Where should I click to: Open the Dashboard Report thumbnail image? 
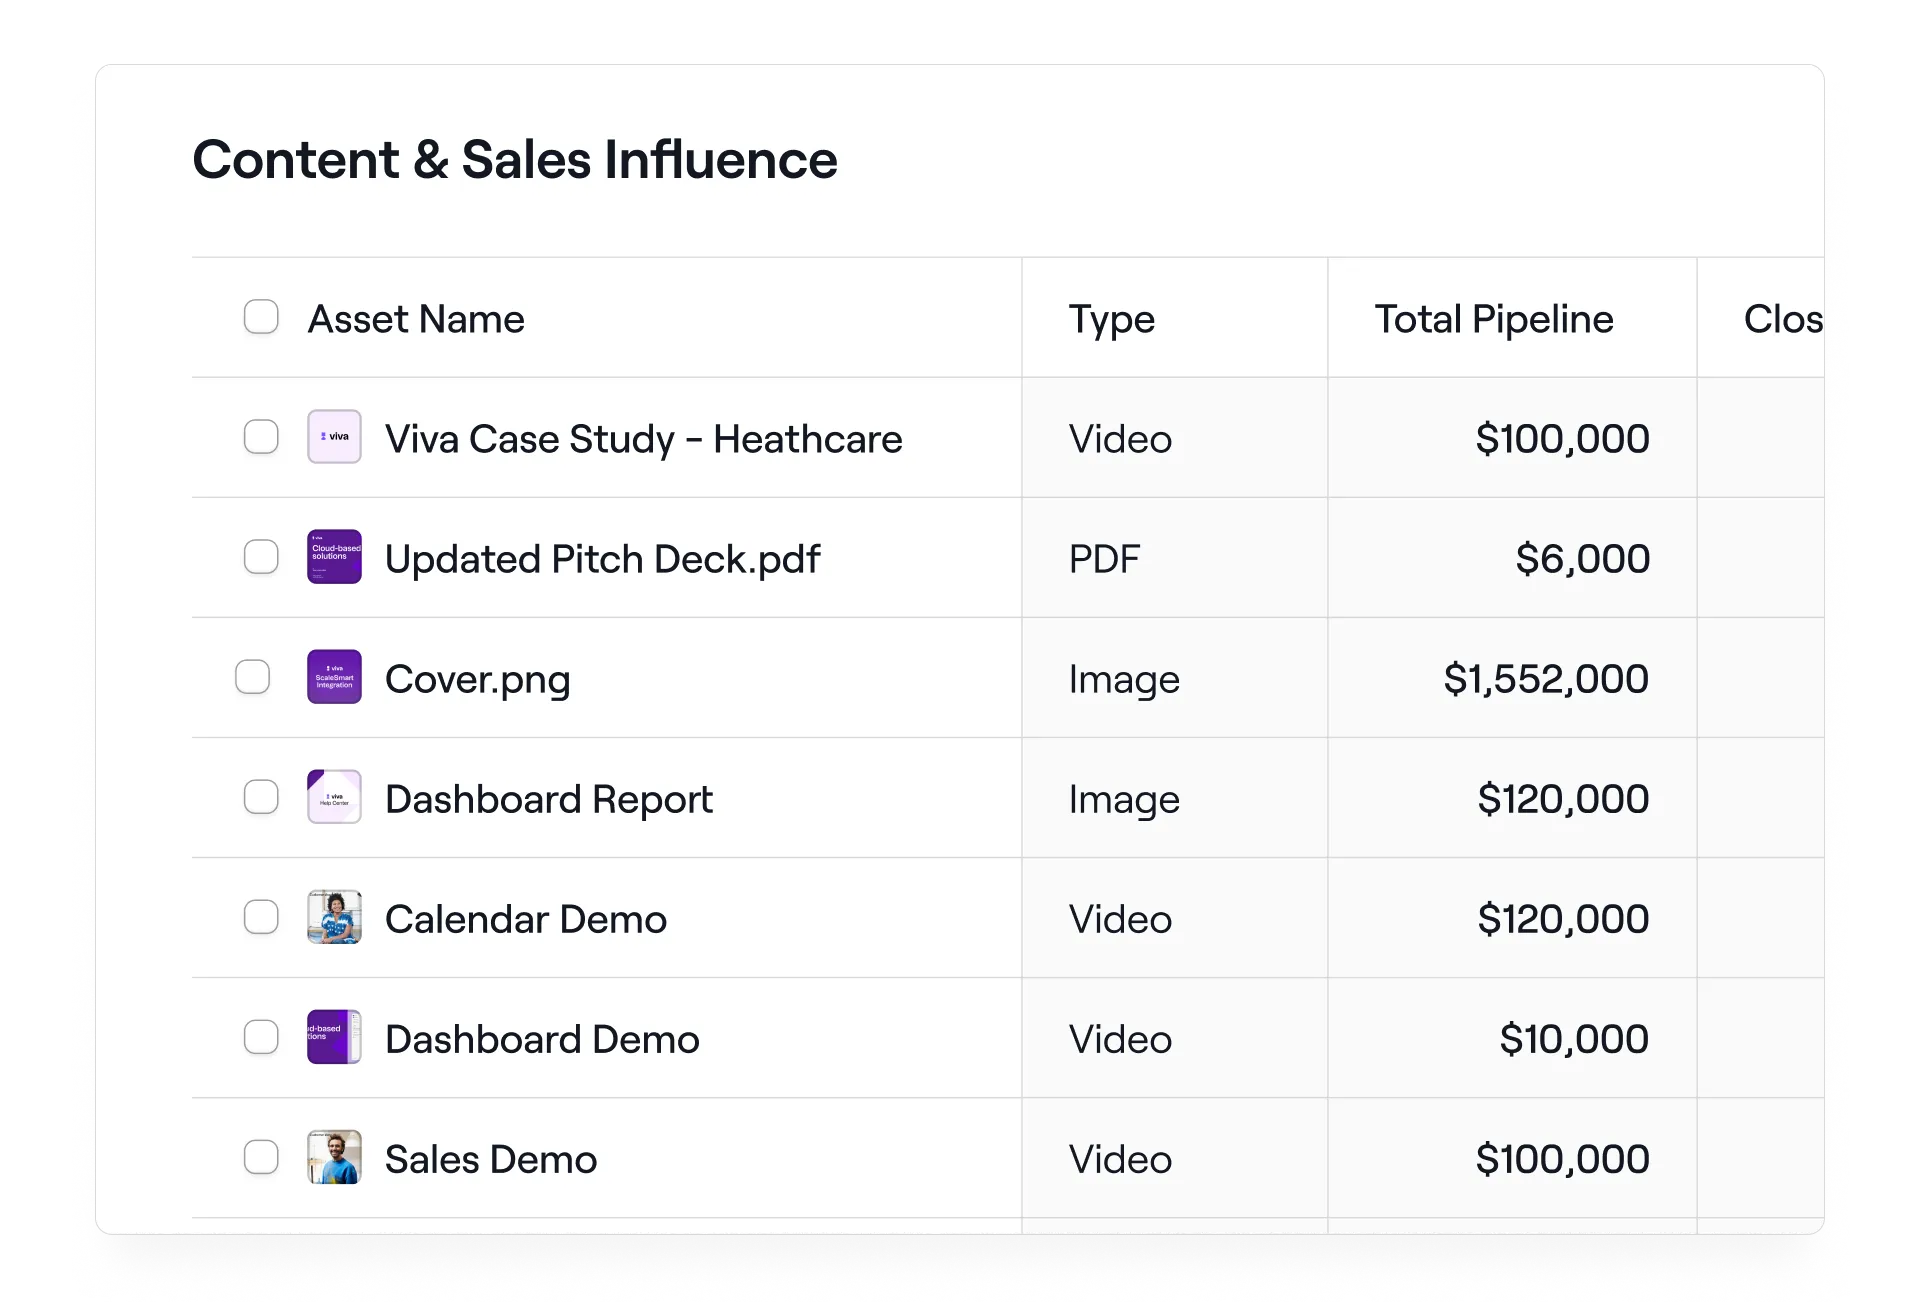[x=334, y=797]
